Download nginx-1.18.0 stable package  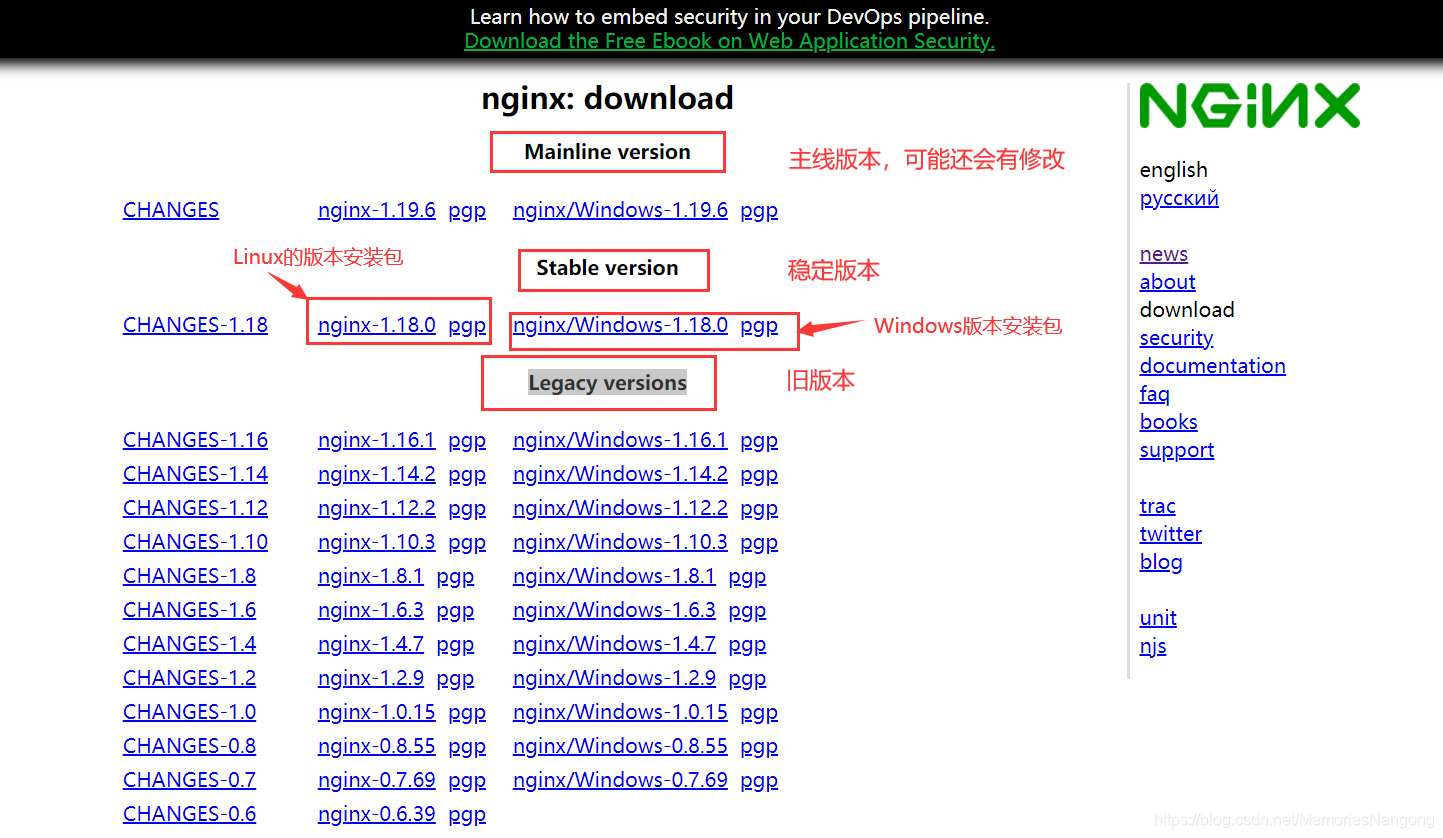(x=377, y=325)
